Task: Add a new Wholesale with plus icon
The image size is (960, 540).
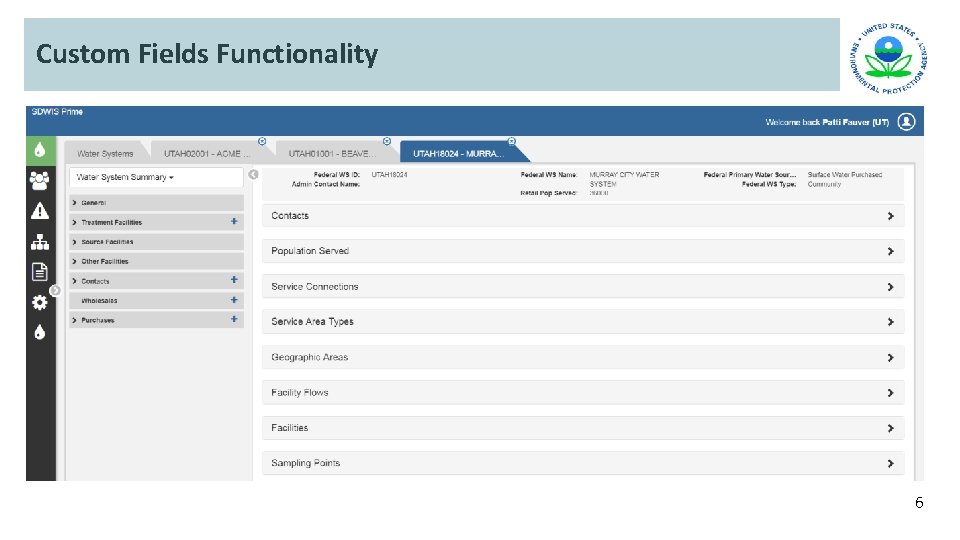Action: tap(234, 300)
